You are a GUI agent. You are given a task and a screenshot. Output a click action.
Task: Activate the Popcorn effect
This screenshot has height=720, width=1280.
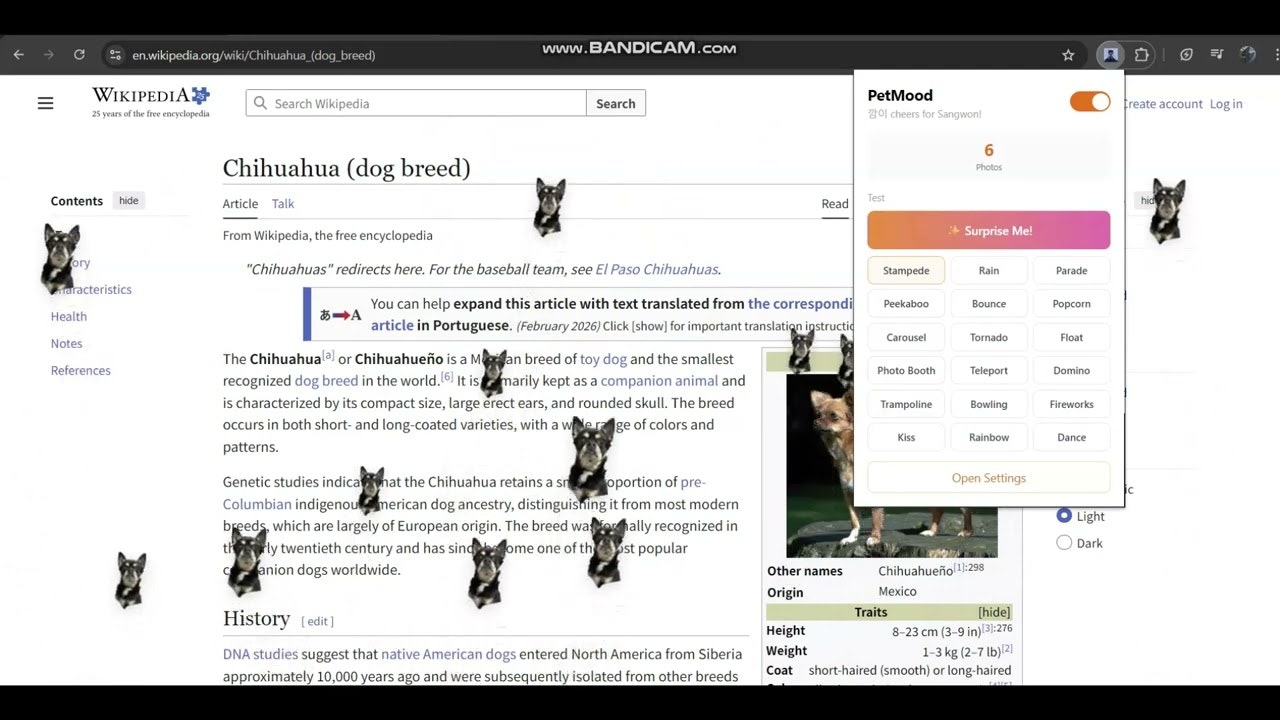coord(1072,303)
